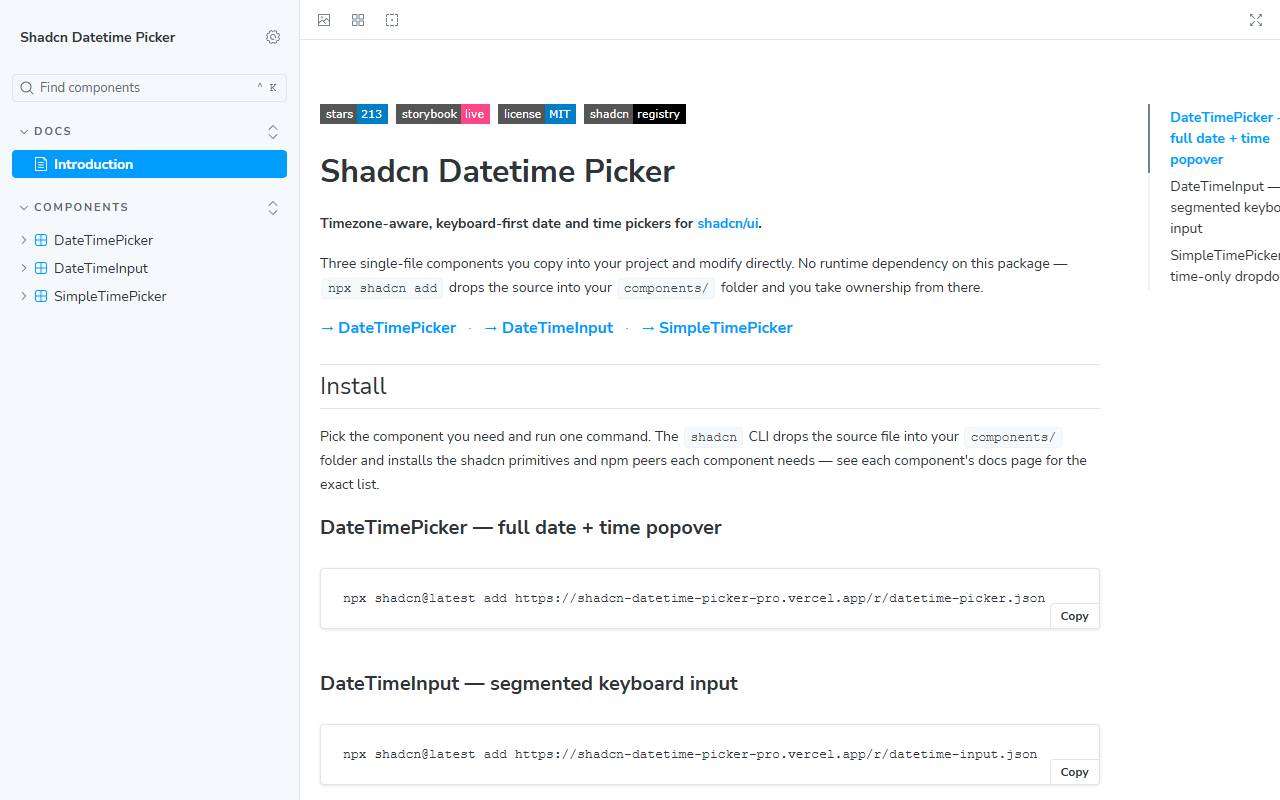Collapse the DOCS section chevron
The height and width of the screenshot is (800, 1280).
(x=24, y=131)
